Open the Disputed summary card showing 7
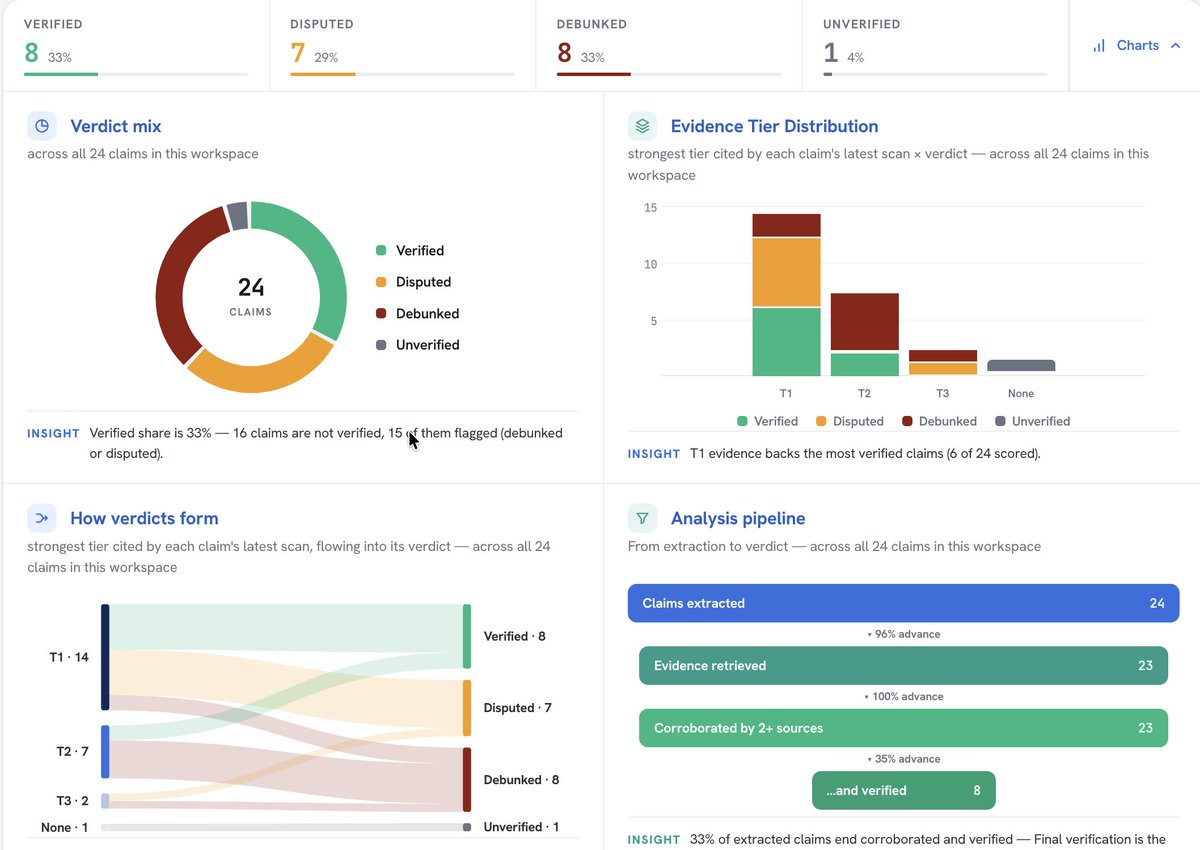 pyautogui.click(x=402, y=46)
